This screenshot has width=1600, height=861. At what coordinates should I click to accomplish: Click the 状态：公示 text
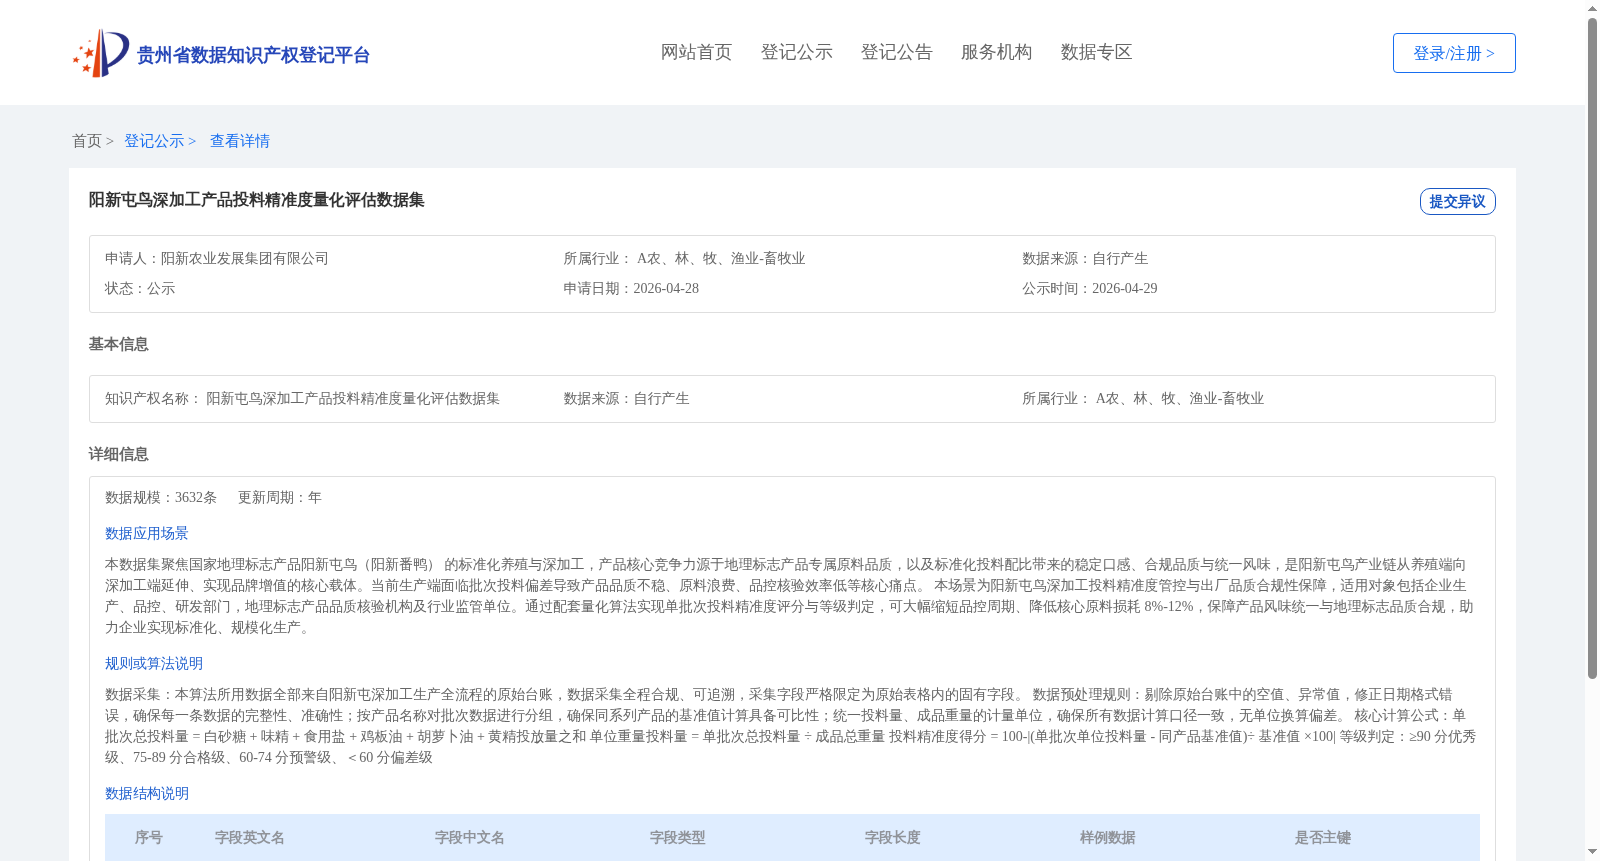pyautogui.click(x=140, y=288)
